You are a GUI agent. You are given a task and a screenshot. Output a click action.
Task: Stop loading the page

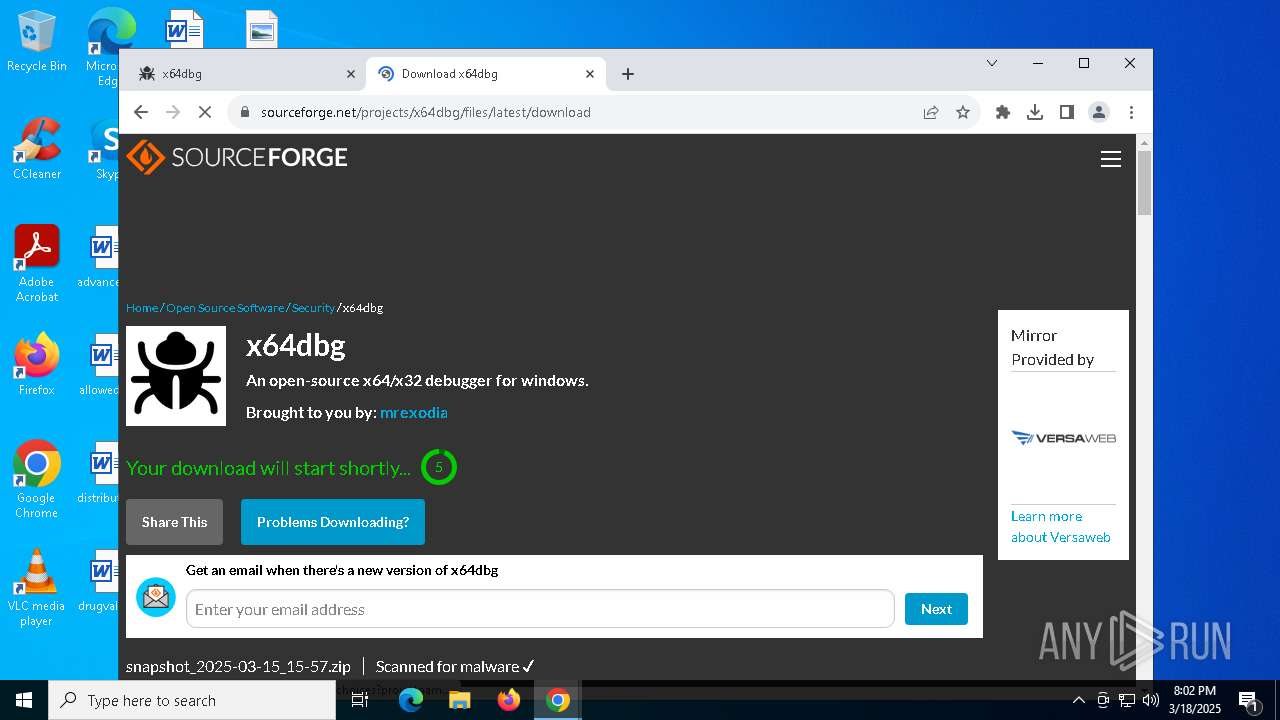point(205,112)
